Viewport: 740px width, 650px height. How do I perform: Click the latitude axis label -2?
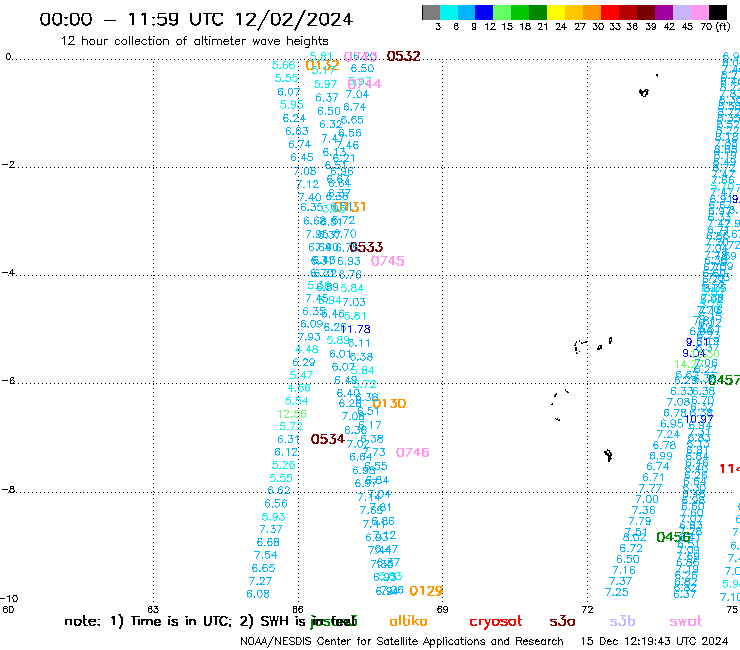8,165
